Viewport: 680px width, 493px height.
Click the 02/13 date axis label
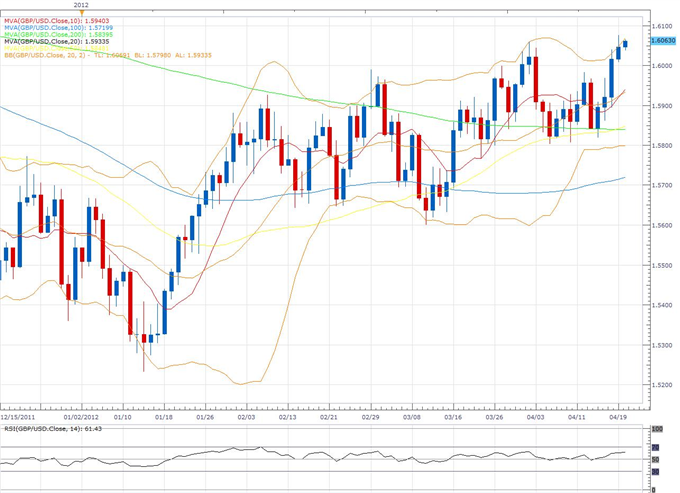(x=287, y=417)
